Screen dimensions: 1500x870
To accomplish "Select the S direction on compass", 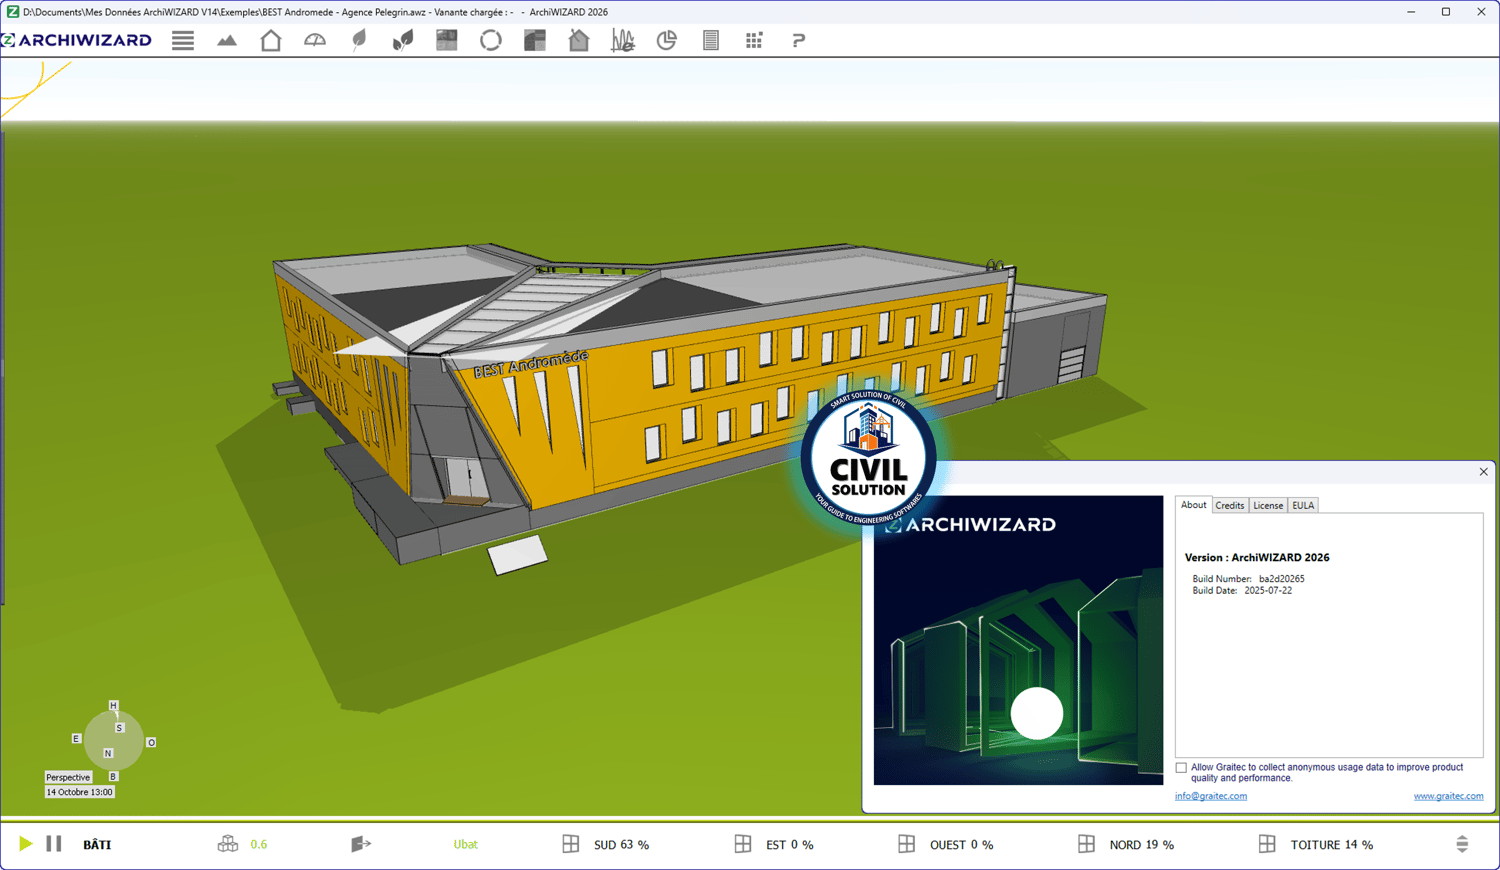I will point(119,728).
